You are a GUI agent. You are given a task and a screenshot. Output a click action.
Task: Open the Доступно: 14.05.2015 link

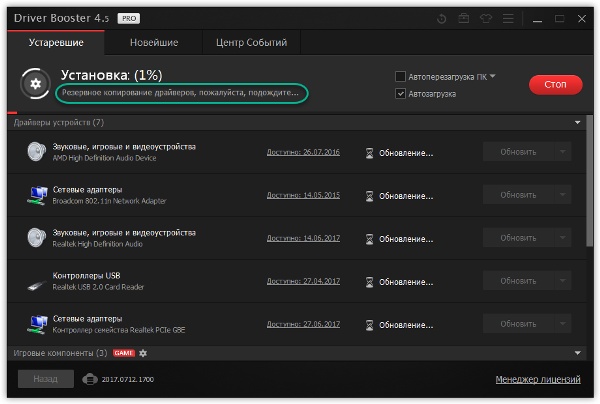click(x=303, y=195)
